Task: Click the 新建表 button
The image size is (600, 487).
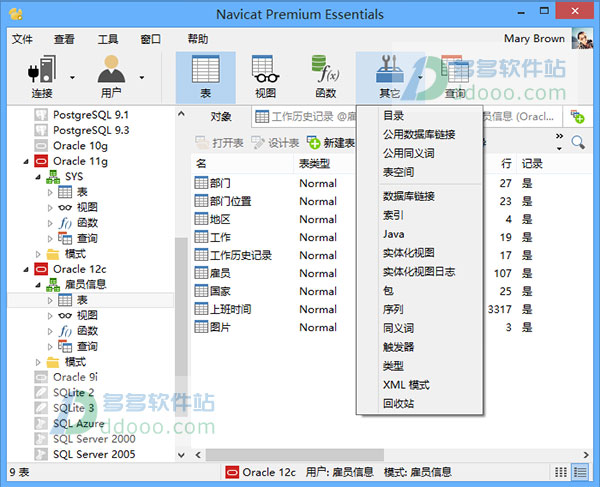Action: pos(331,143)
